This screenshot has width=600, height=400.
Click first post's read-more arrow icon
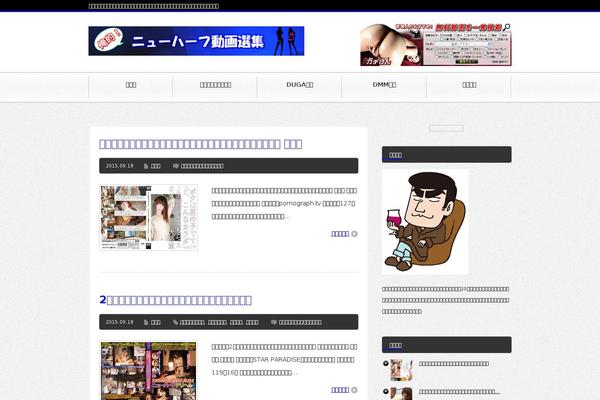354,234
